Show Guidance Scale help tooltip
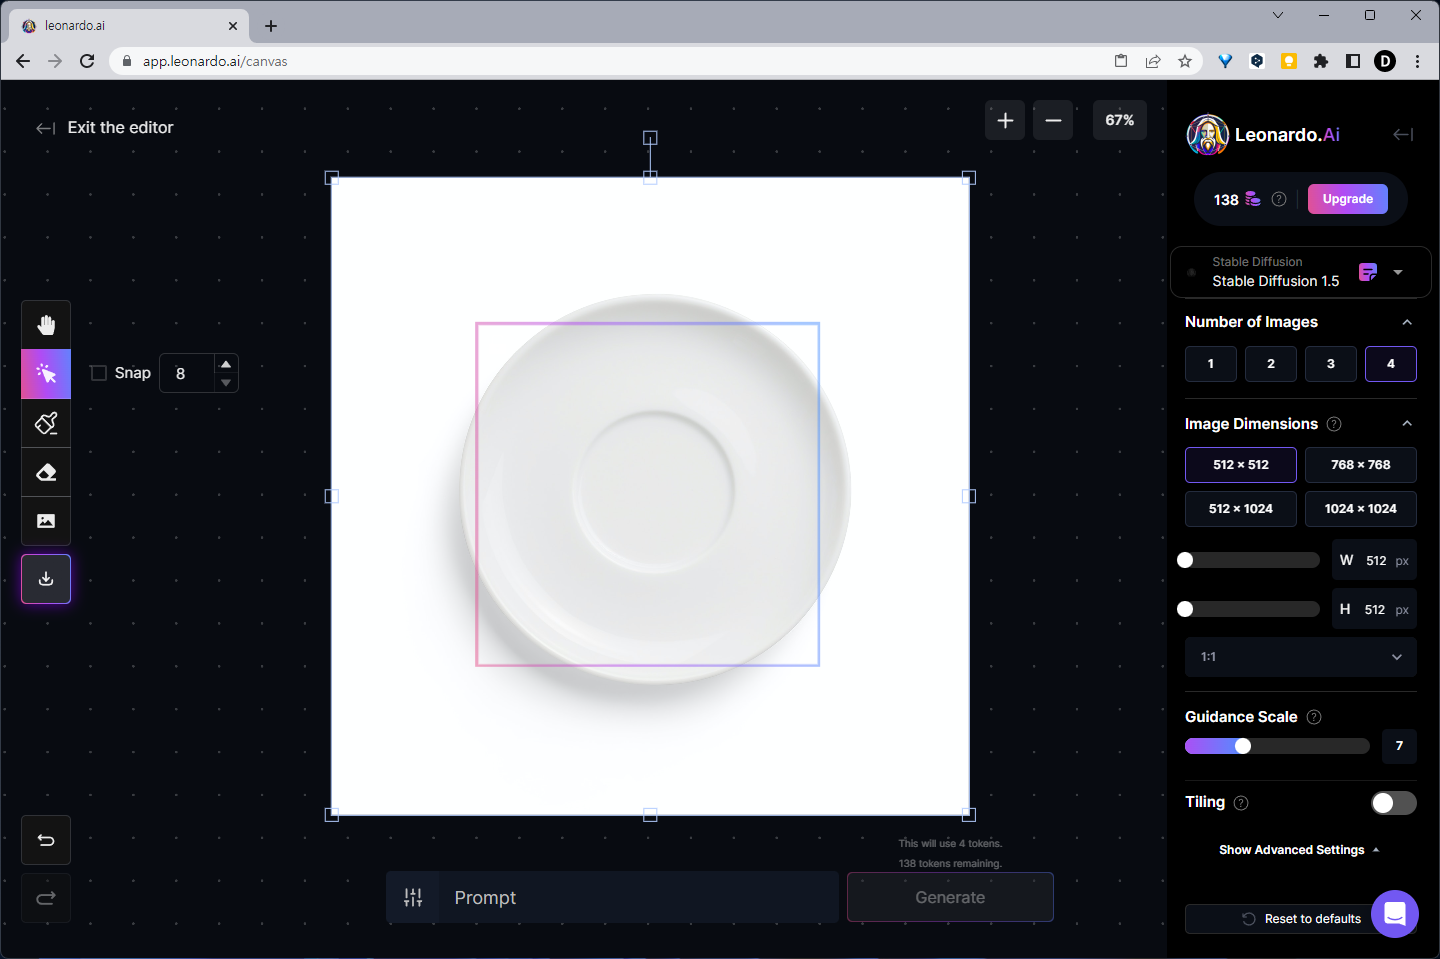This screenshot has height=959, width=1440. point(1314,717)
